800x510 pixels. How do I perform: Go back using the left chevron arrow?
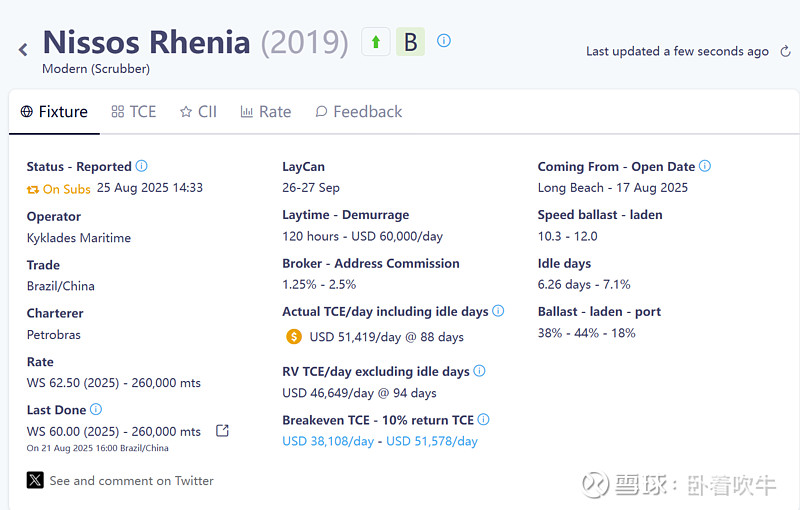[x=23, y=49]
